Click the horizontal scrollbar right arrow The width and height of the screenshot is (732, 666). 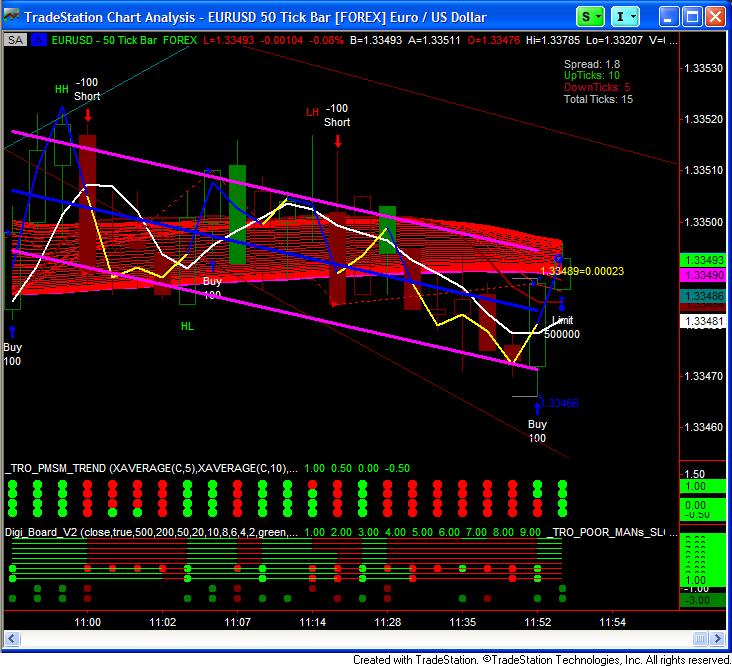click(718, 639)
